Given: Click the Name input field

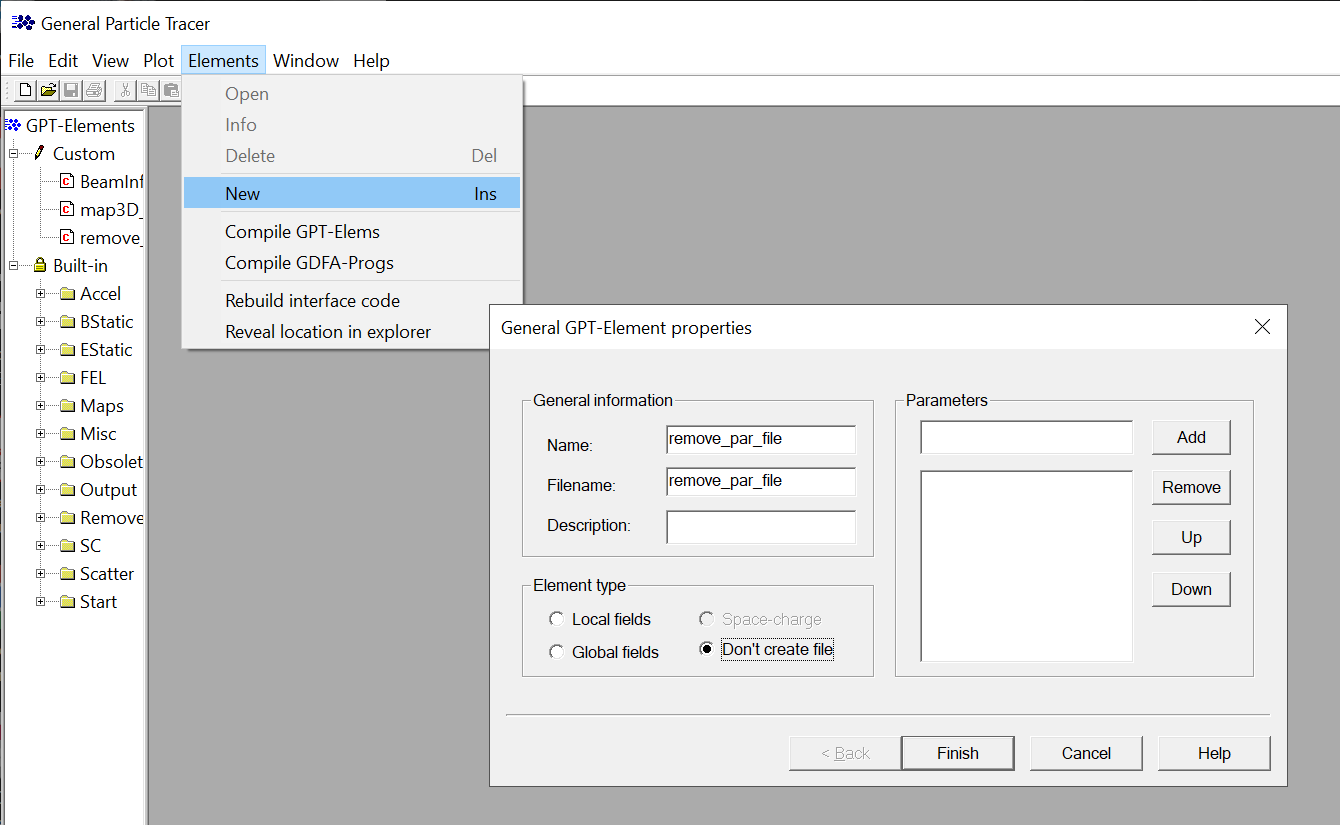Looking at the screenshot, I should pos(761,440).
